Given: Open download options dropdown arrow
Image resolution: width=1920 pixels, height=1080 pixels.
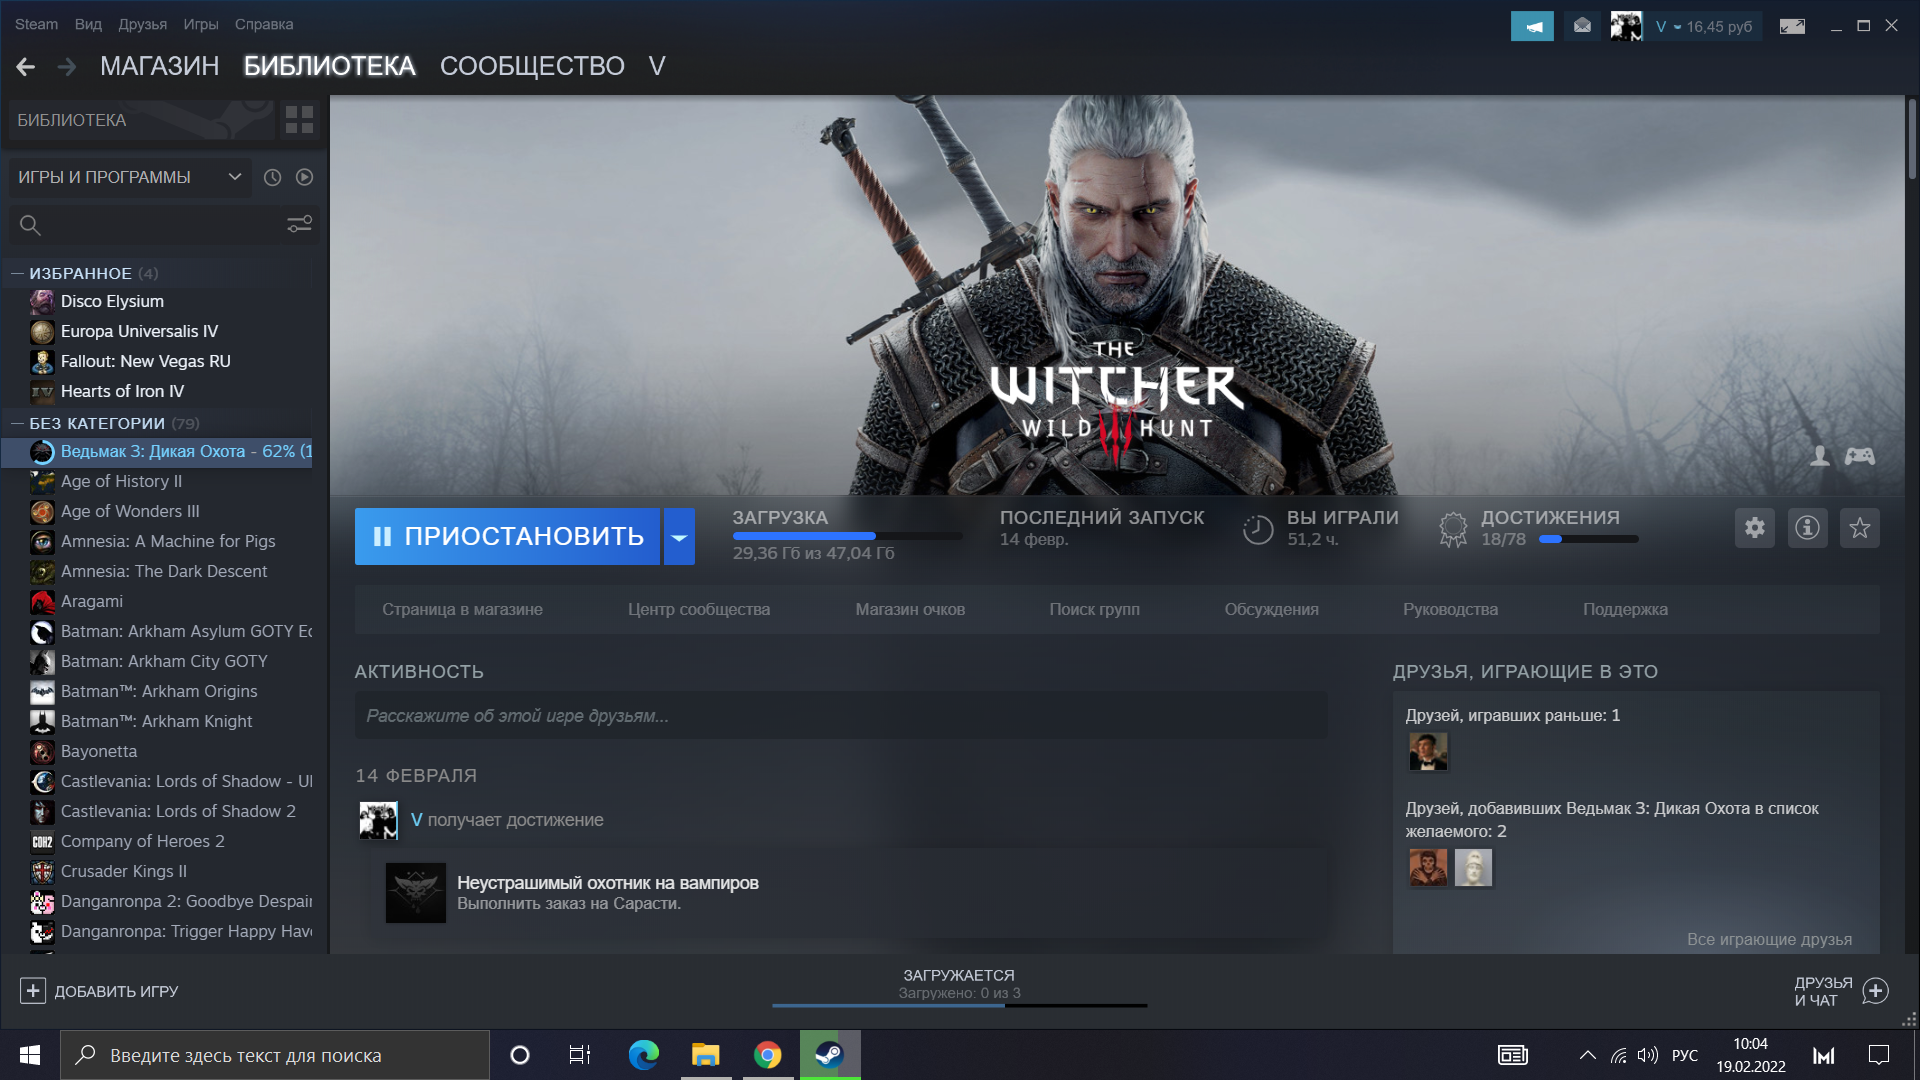Looking at the screenshot, I should 679,537.
